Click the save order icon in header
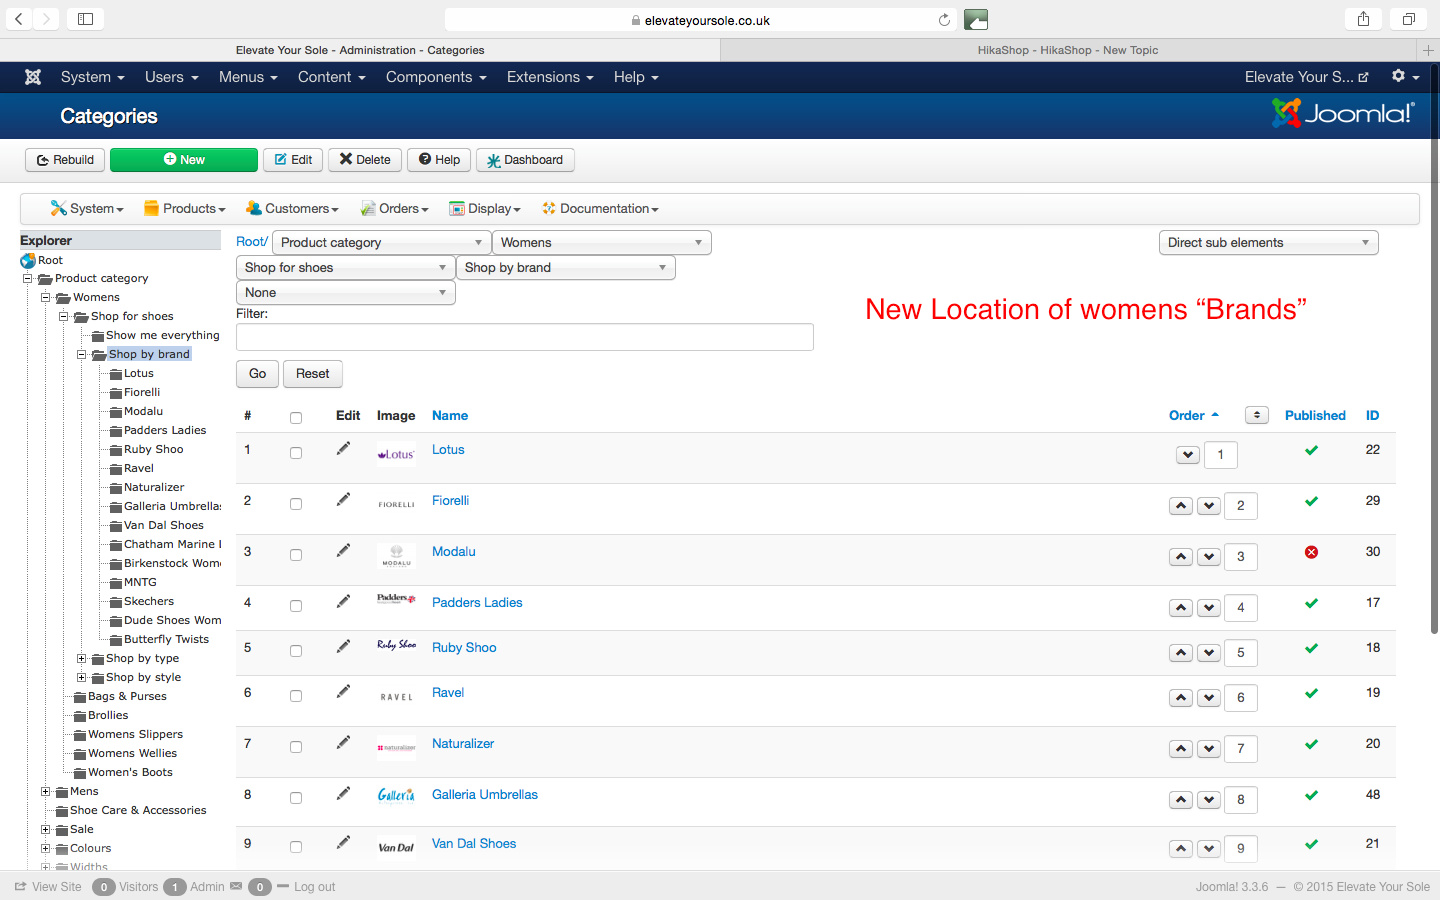 (x=1256, y=415)
